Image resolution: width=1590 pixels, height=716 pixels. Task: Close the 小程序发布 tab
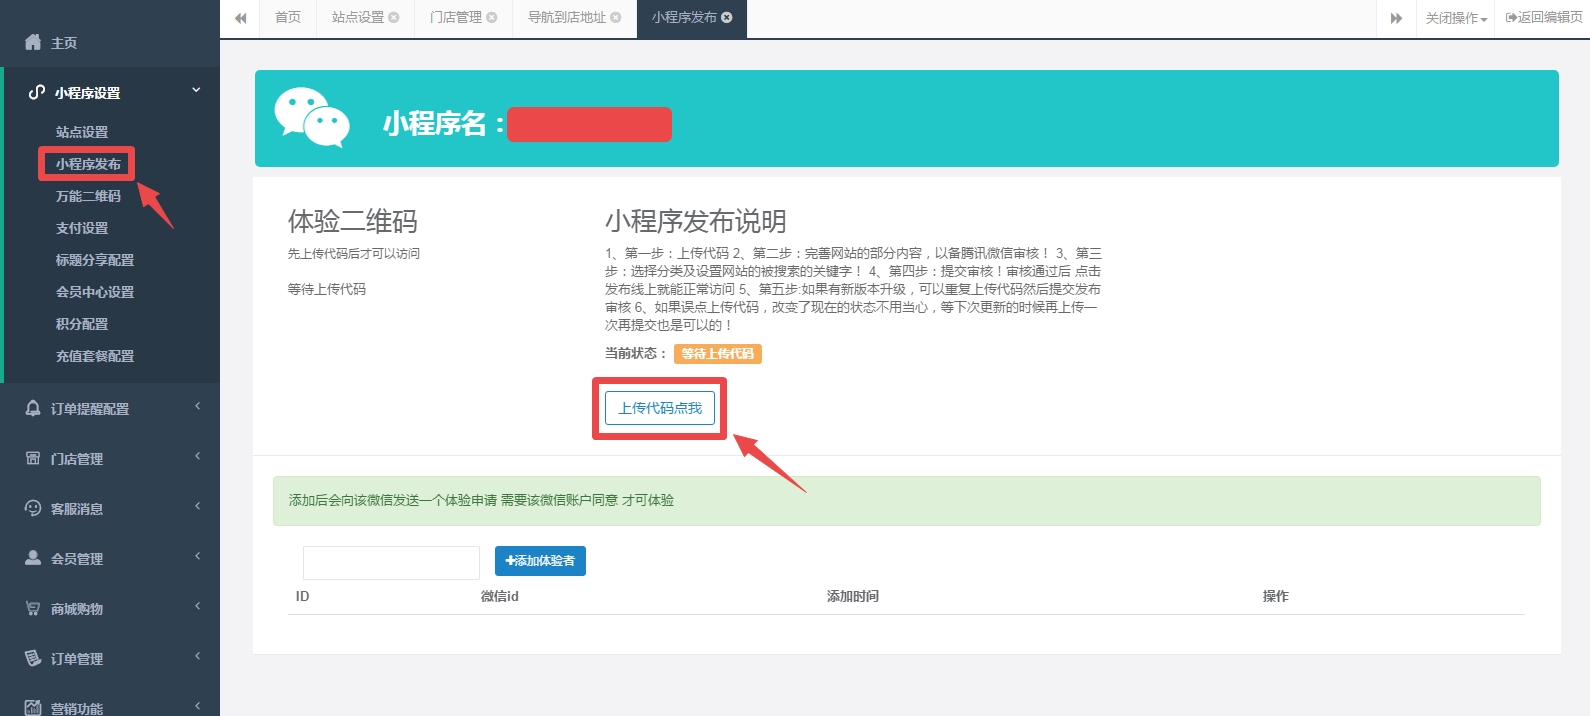tap(727, 17)
